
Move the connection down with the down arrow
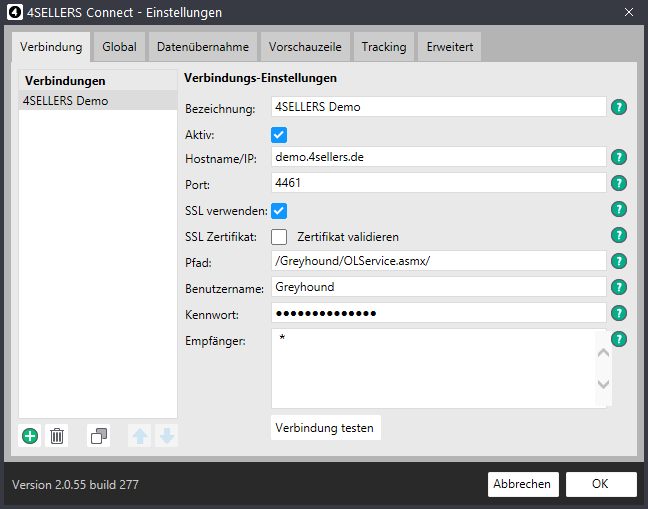[x=167, y=436]
